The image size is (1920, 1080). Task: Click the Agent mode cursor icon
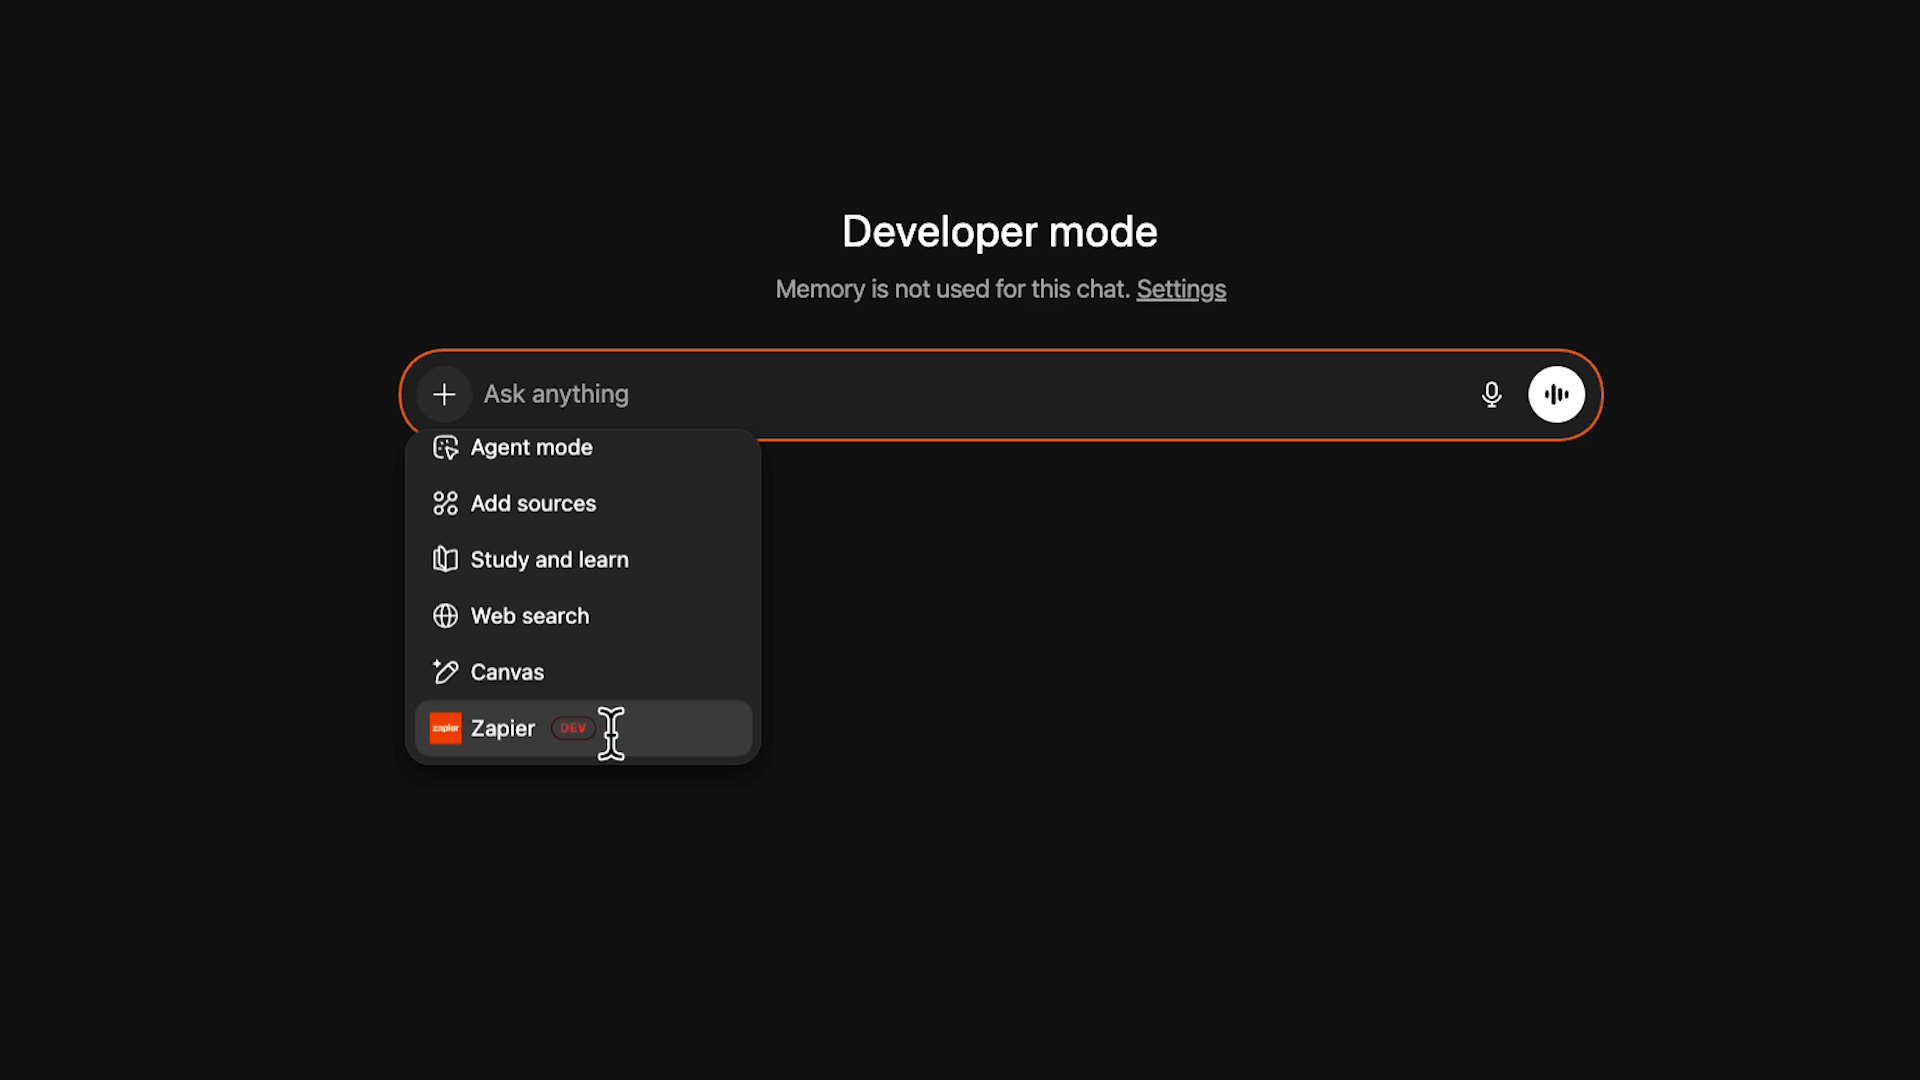(445, 447)
